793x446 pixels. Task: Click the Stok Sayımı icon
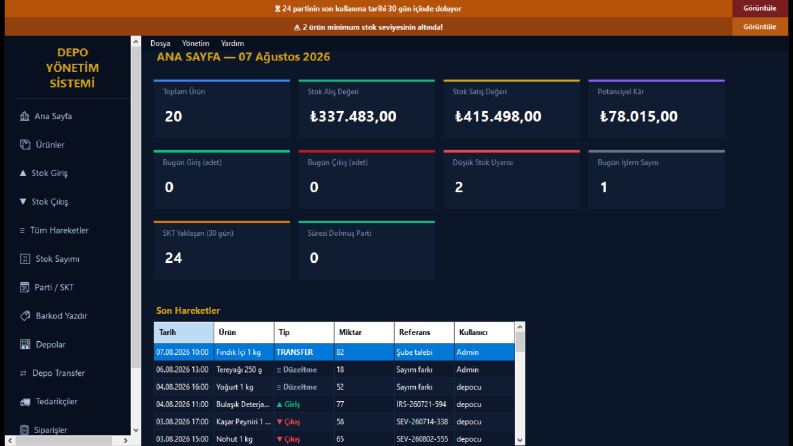pyautogui.click(x=25, y=259)
